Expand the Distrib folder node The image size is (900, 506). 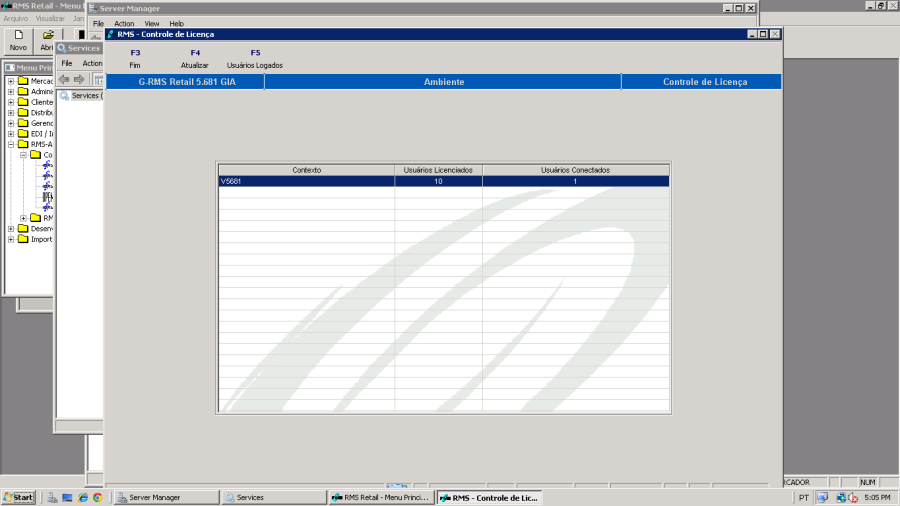pyautogui.click(x=11, y=112)
